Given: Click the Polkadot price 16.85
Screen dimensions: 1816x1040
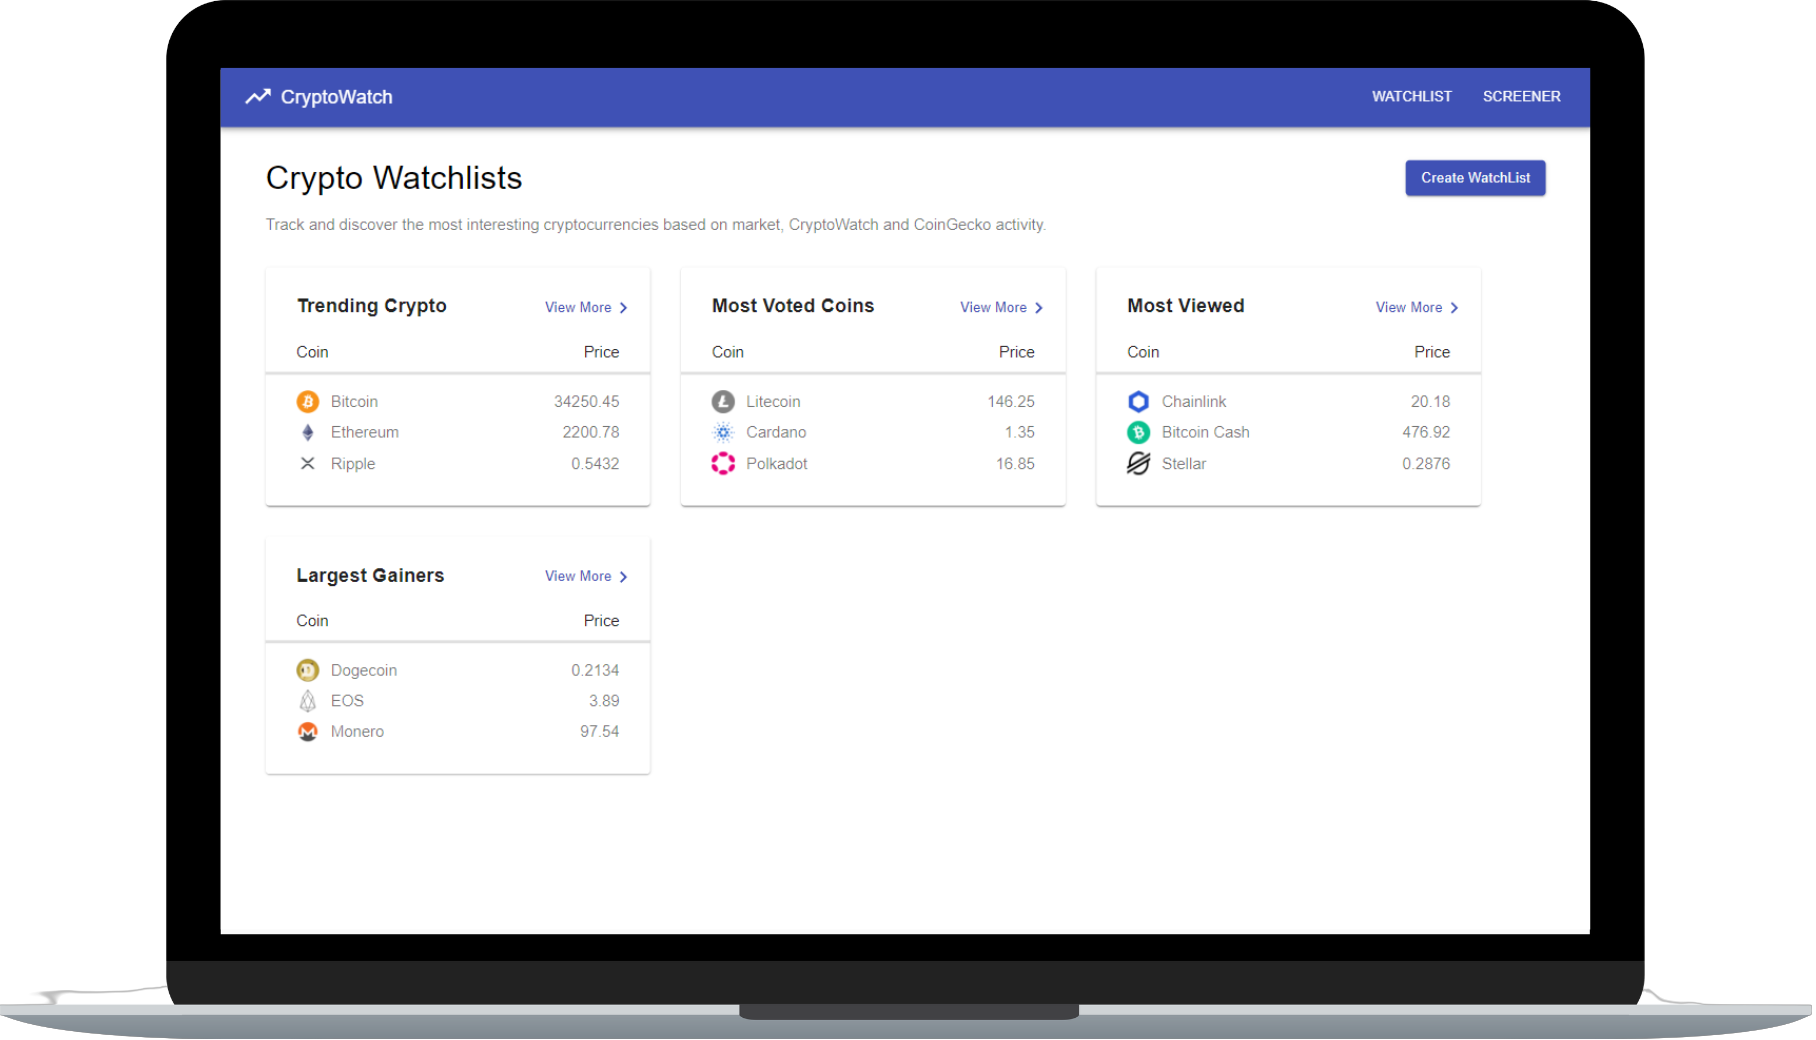Looking at the screenshot, I should click(1016, 464).
